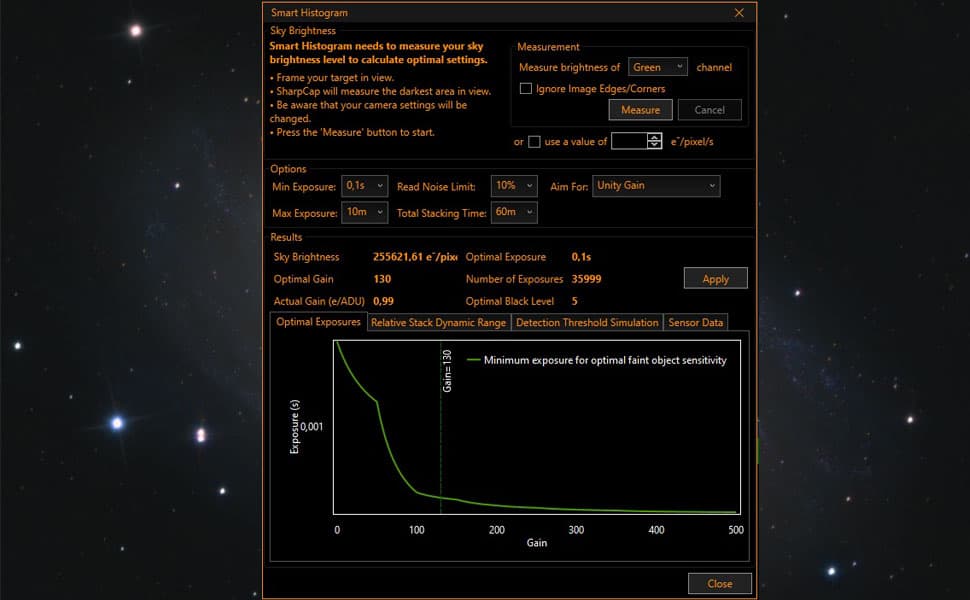Image resolution: width=970 pixels, height=600 pixels.
Task: Change the Total Stacking Time dropdown
Action: (514, 212)
